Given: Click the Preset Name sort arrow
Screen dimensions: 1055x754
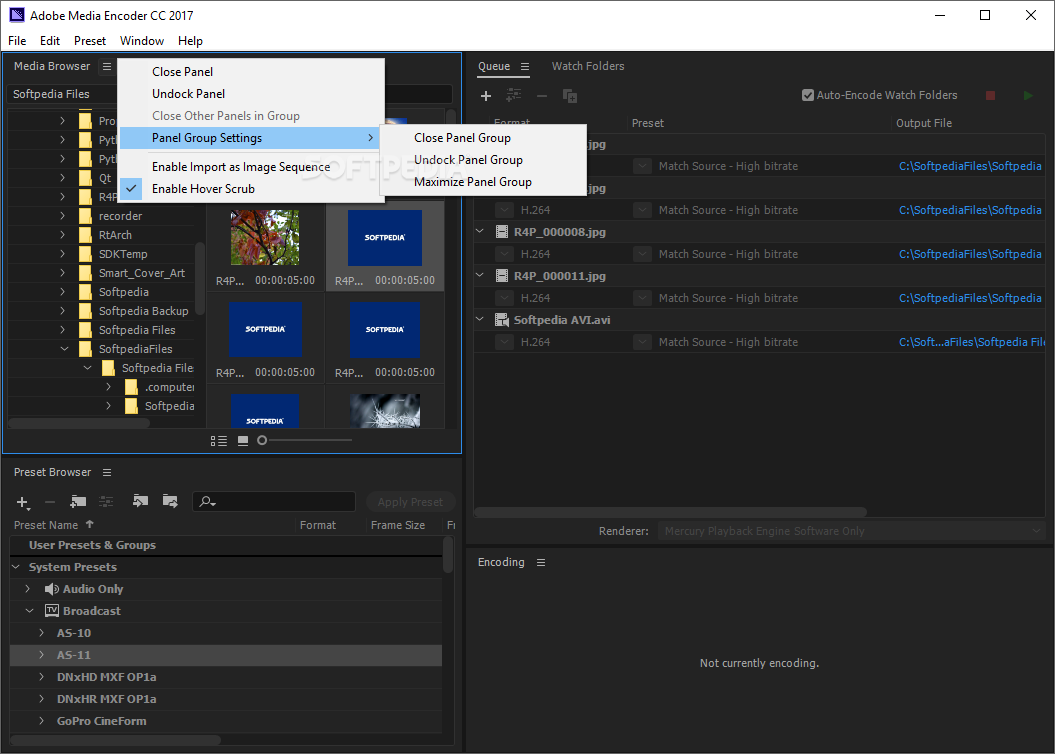Looking at the screenshot, I should pyautogui.click(x=89, y=524).
